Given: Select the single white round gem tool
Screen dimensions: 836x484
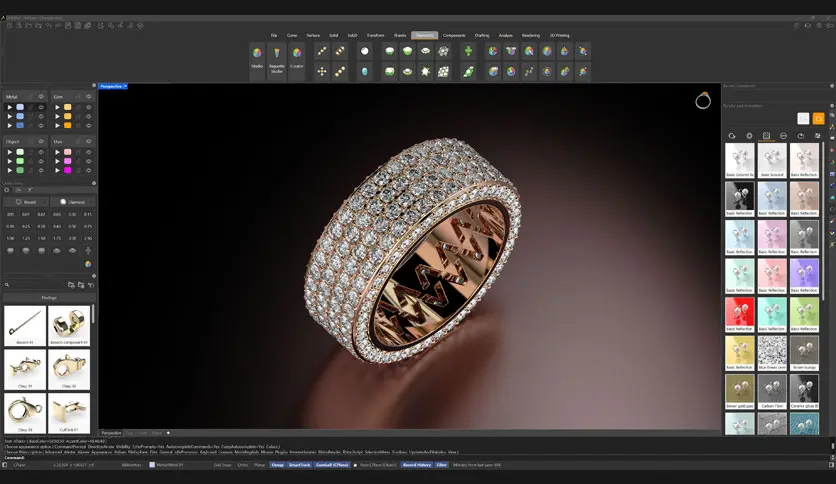Looking at the screenshot, I should (x=365, y=51).
